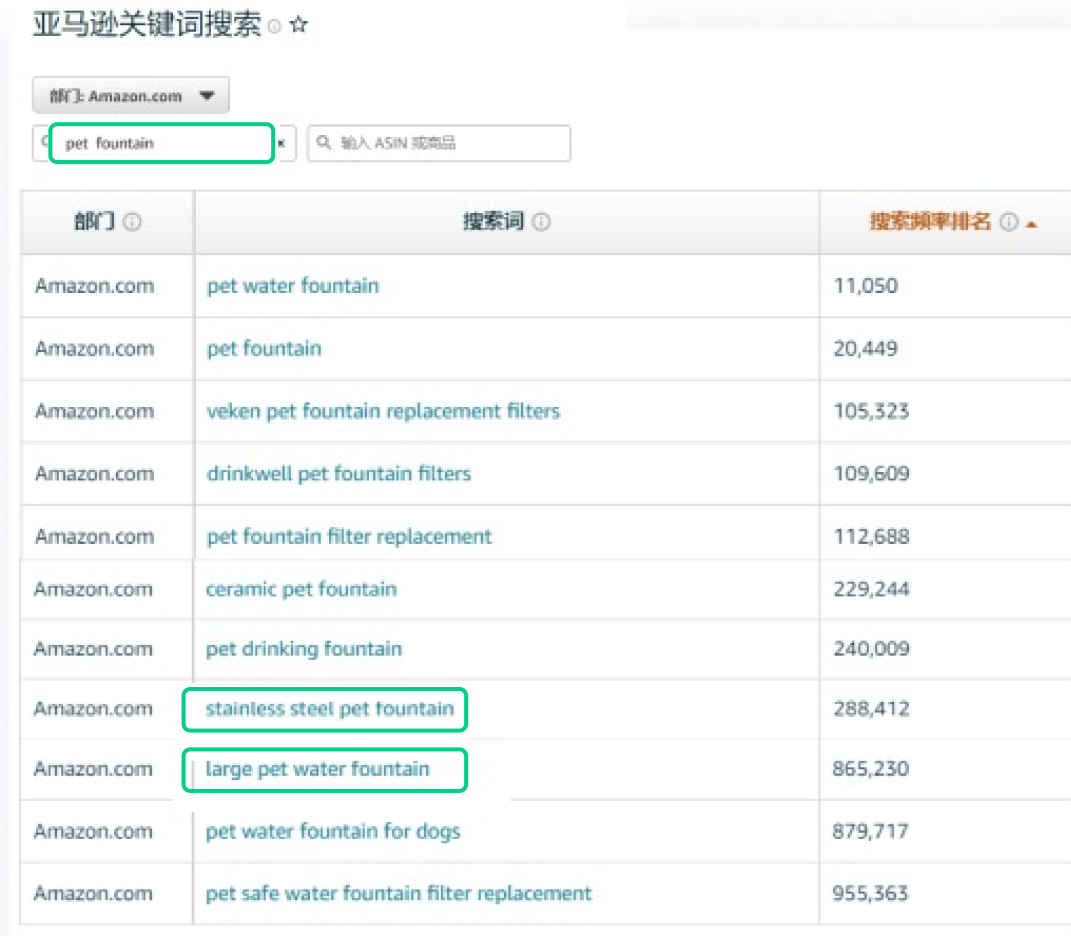1071x936 pixels.
Task: Clear the 'pet fountain' search with the x icon
Action: point(281,144)
